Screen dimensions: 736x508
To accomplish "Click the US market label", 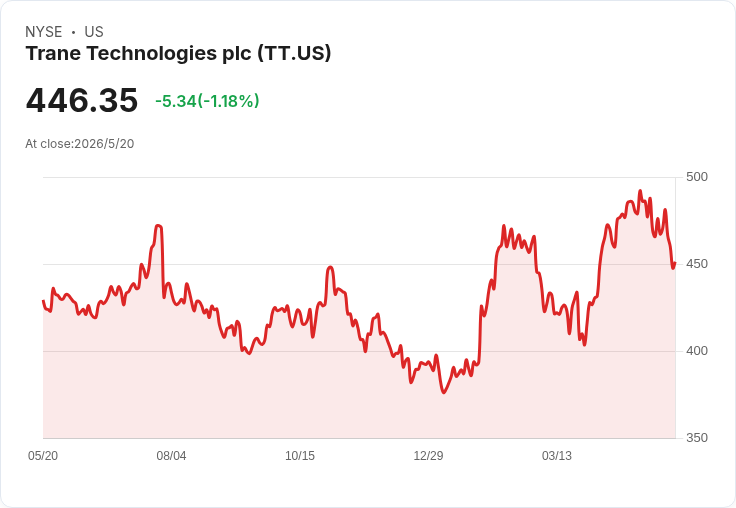I will (94, 32).
